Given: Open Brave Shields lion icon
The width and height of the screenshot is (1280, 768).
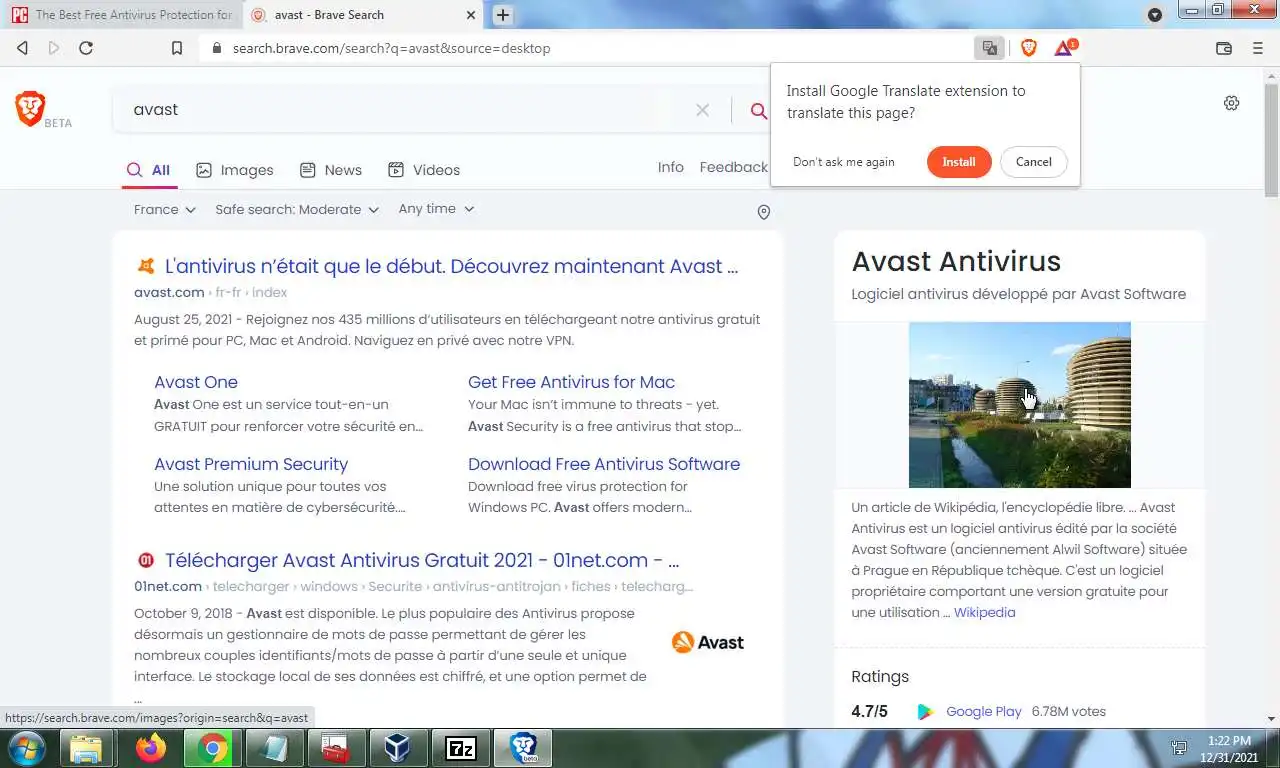Looking at the screenshot, I should 1028,48.
